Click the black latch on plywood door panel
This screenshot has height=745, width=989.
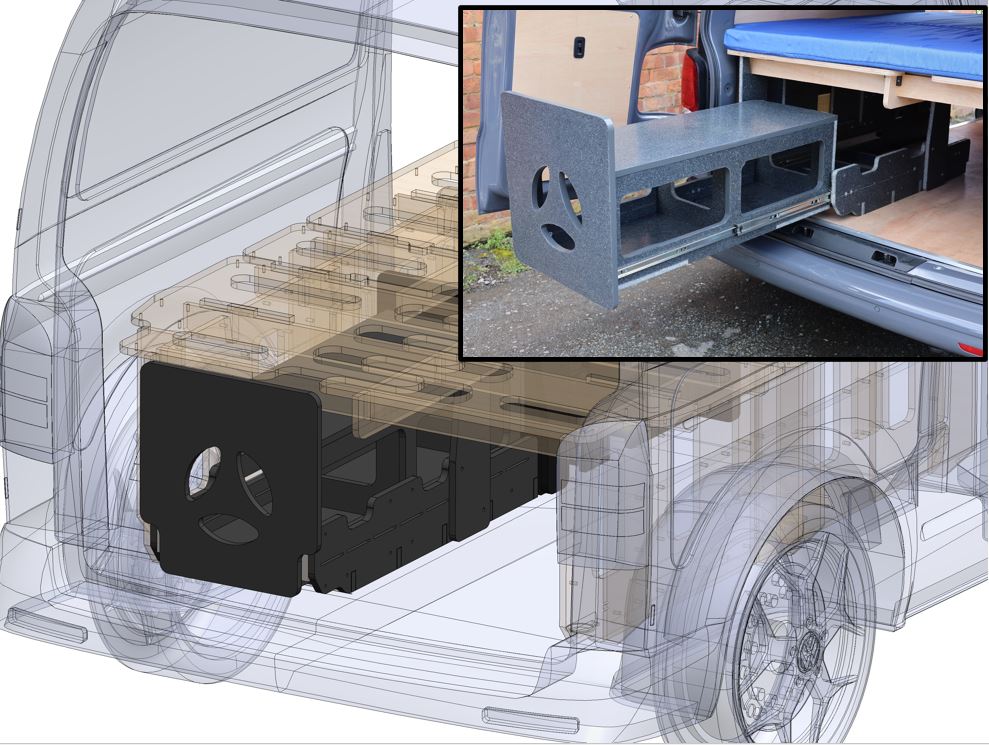[579, 46]
